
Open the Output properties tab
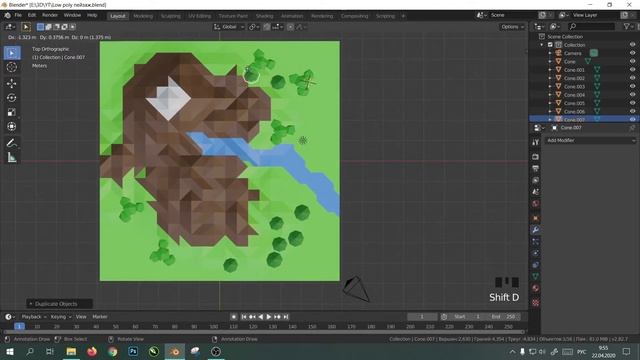pyautogui.click(x=536, y=168)
